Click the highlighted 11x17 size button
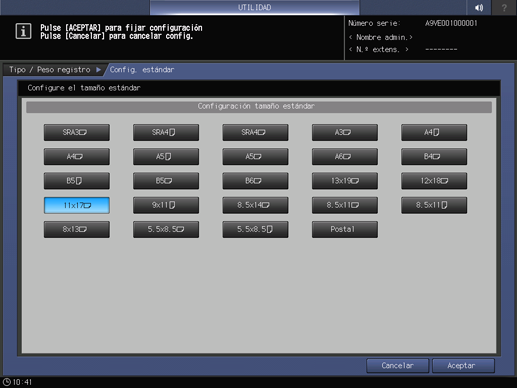The height and width of the screenshot is (388, 517). point(77,205)
